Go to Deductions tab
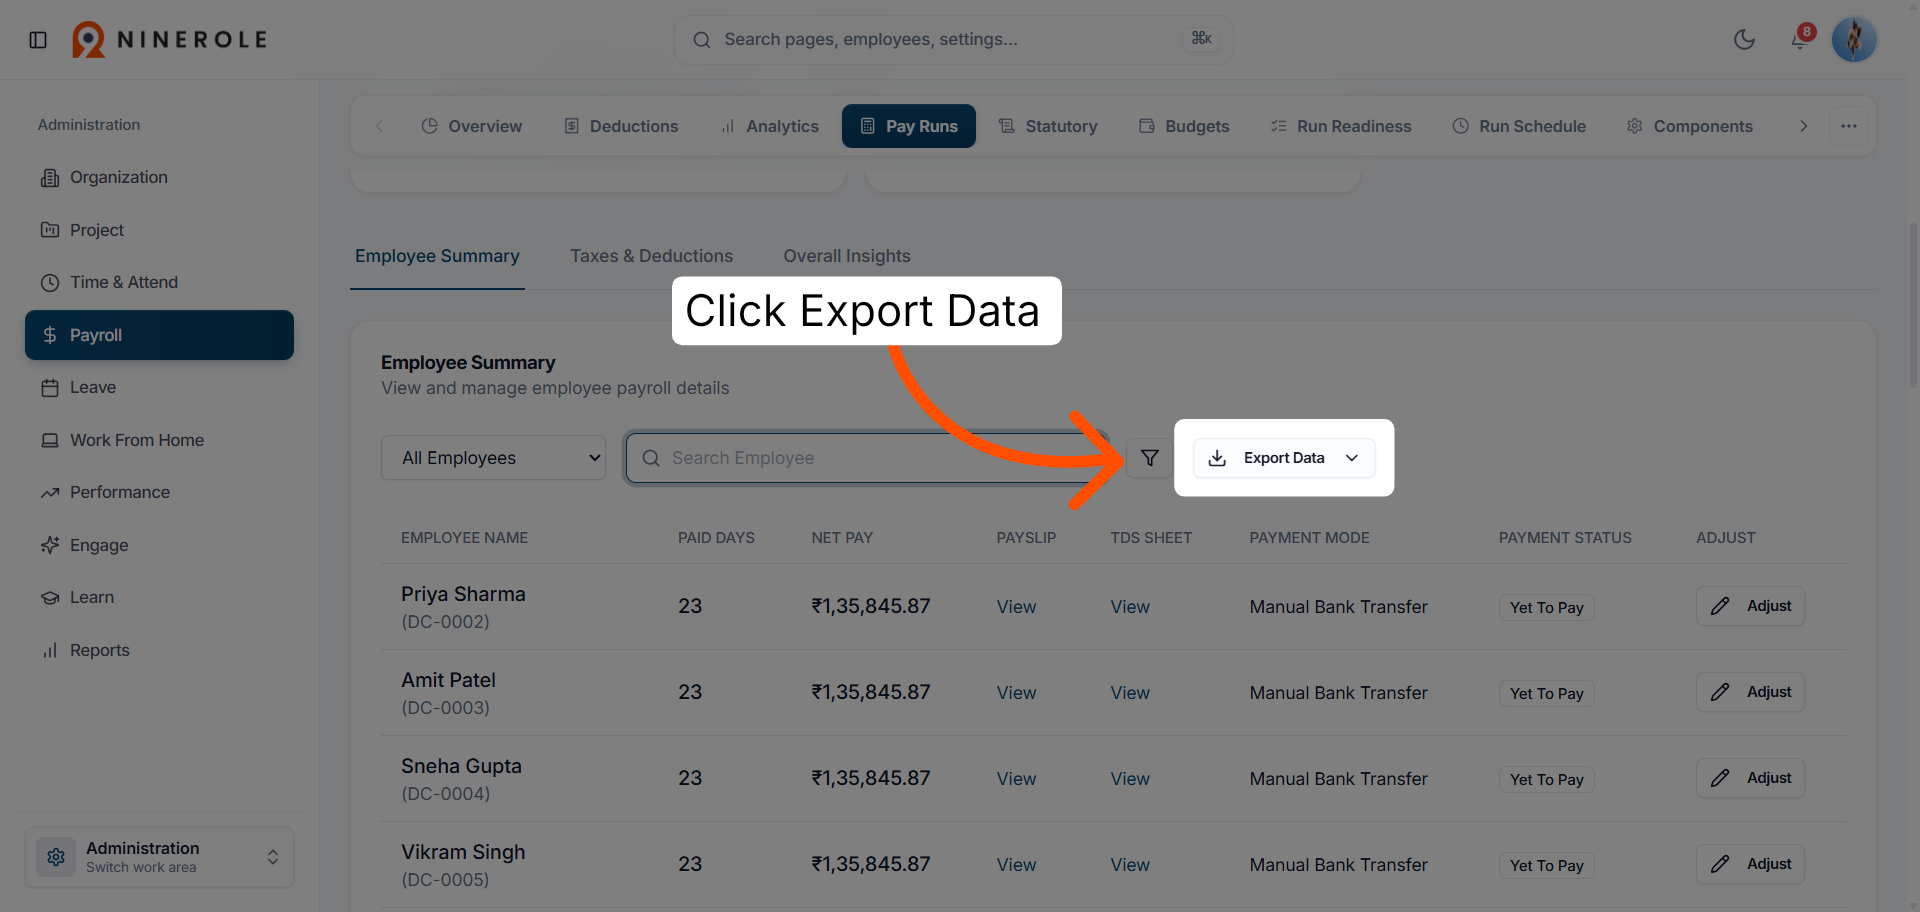The width and height of the screenshot is (1920, 912). (x=621, y=126)
